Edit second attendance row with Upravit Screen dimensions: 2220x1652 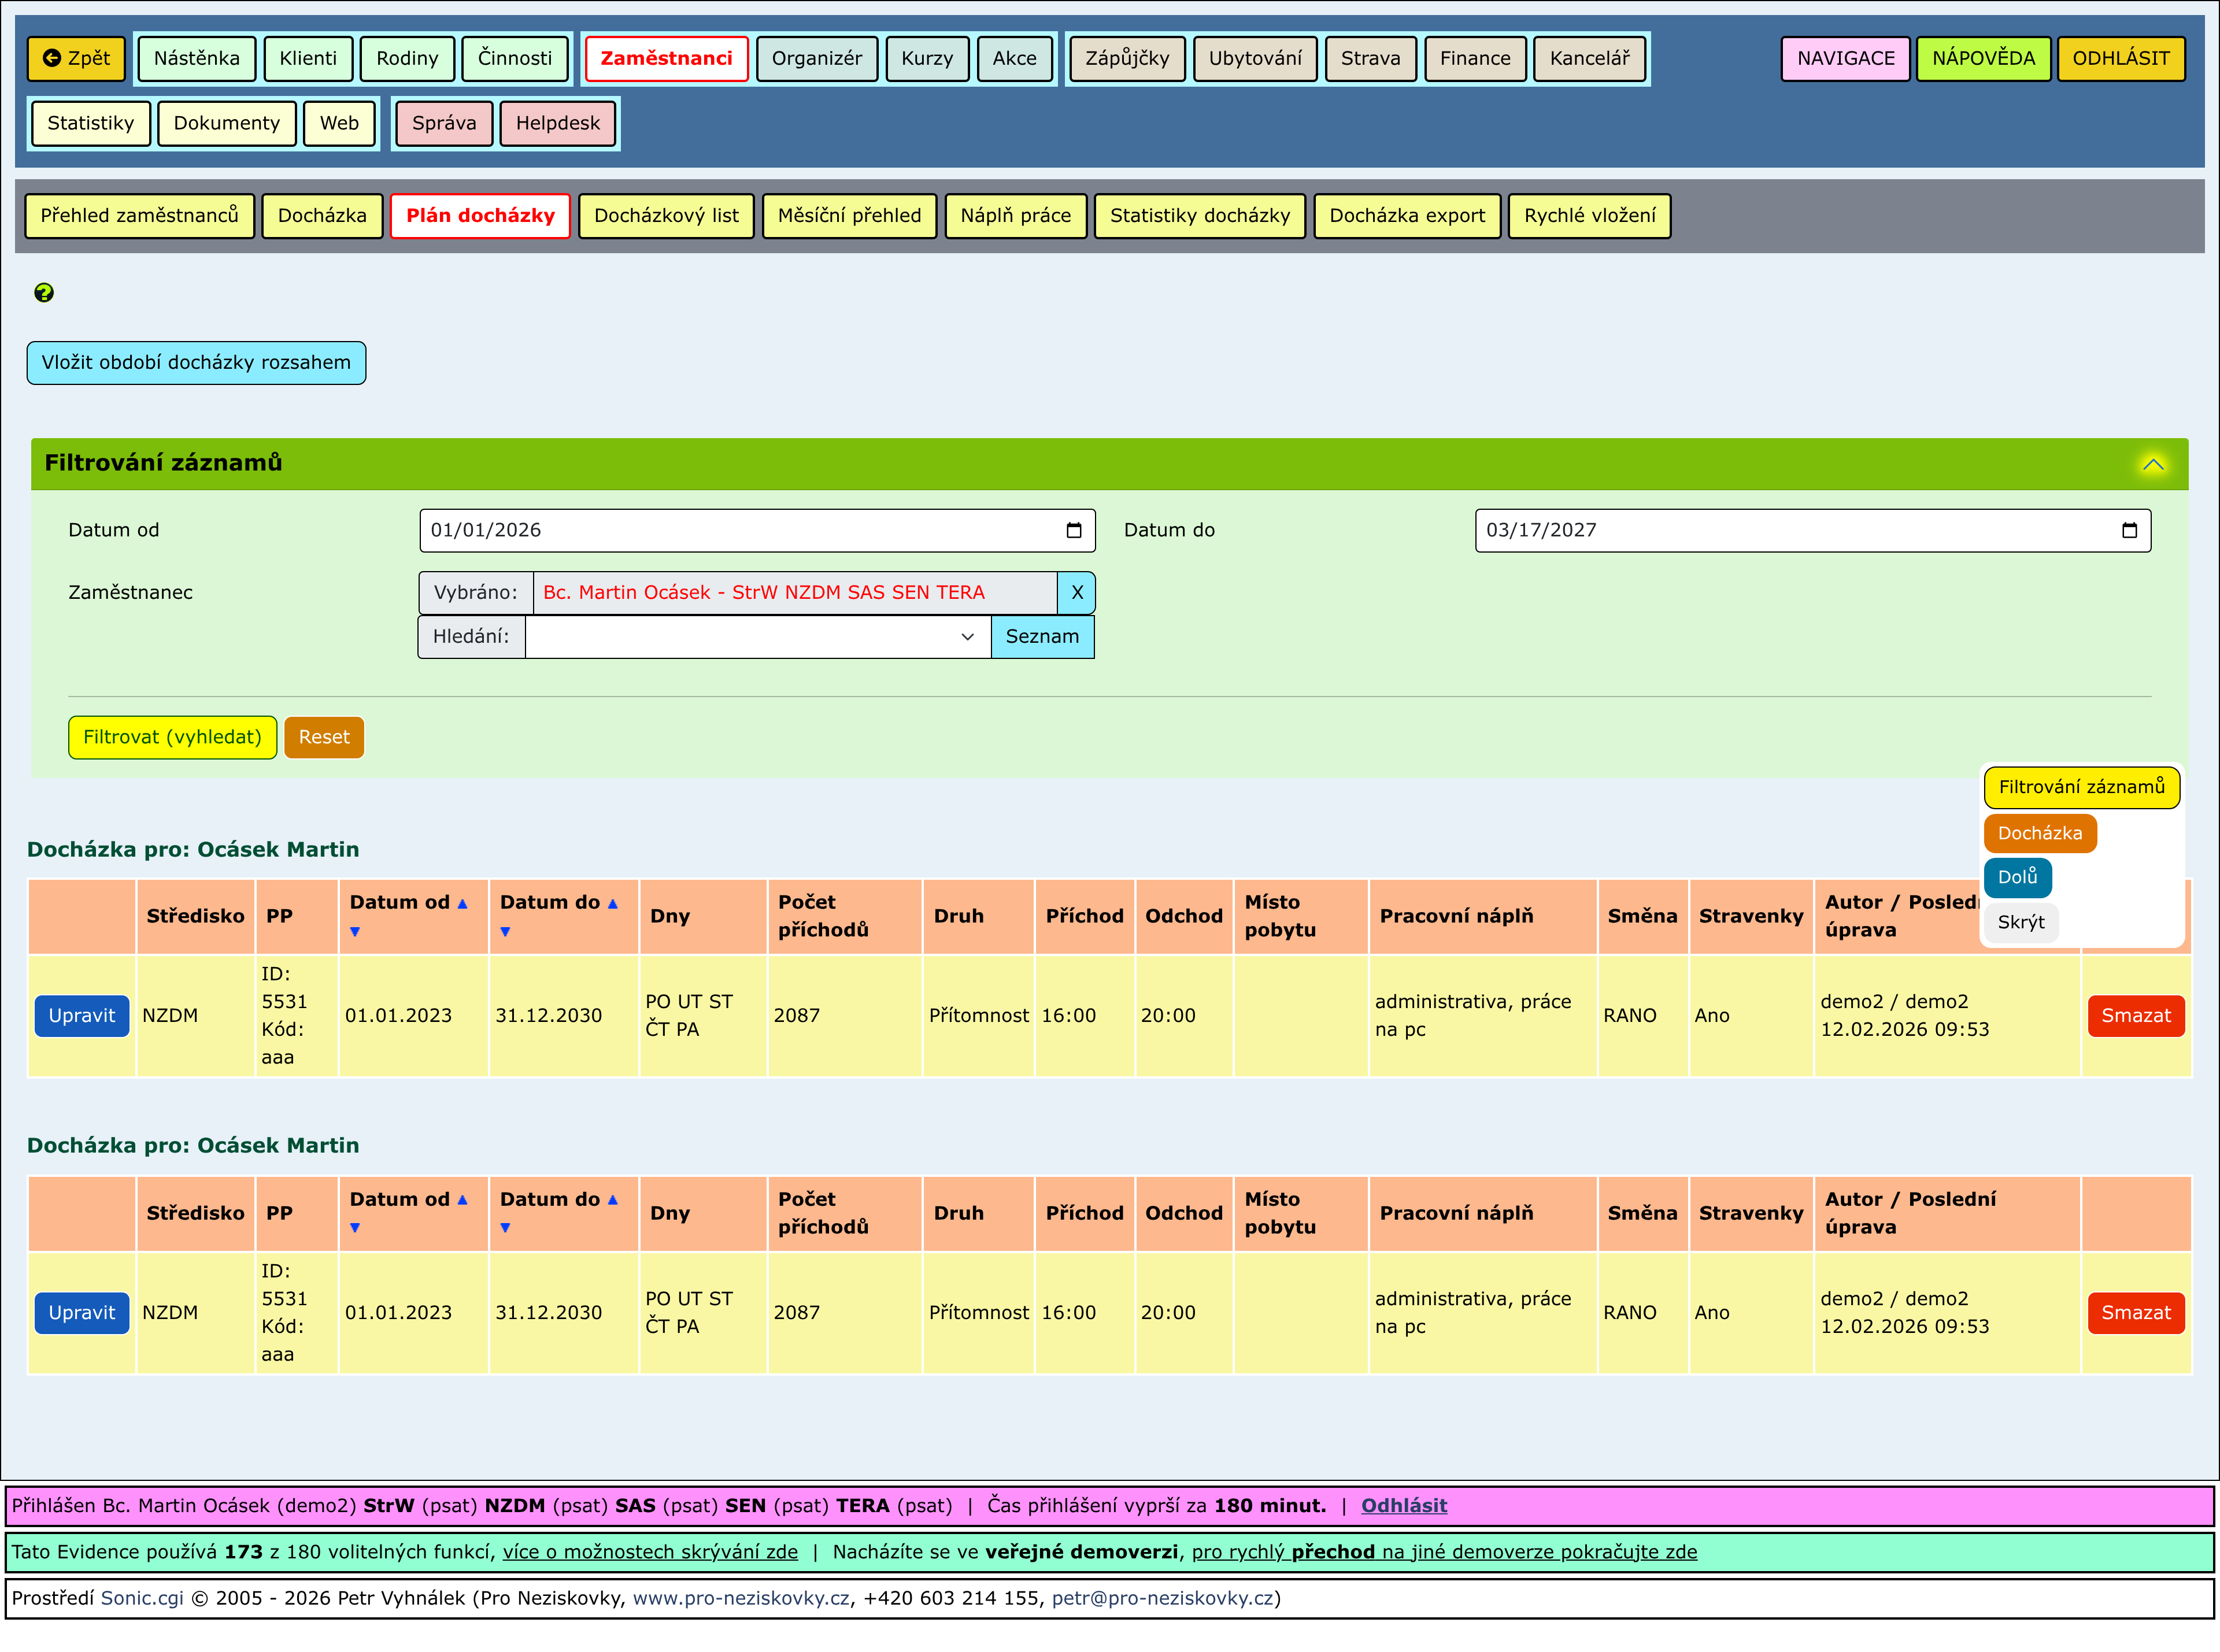[x=82, y=1313]
